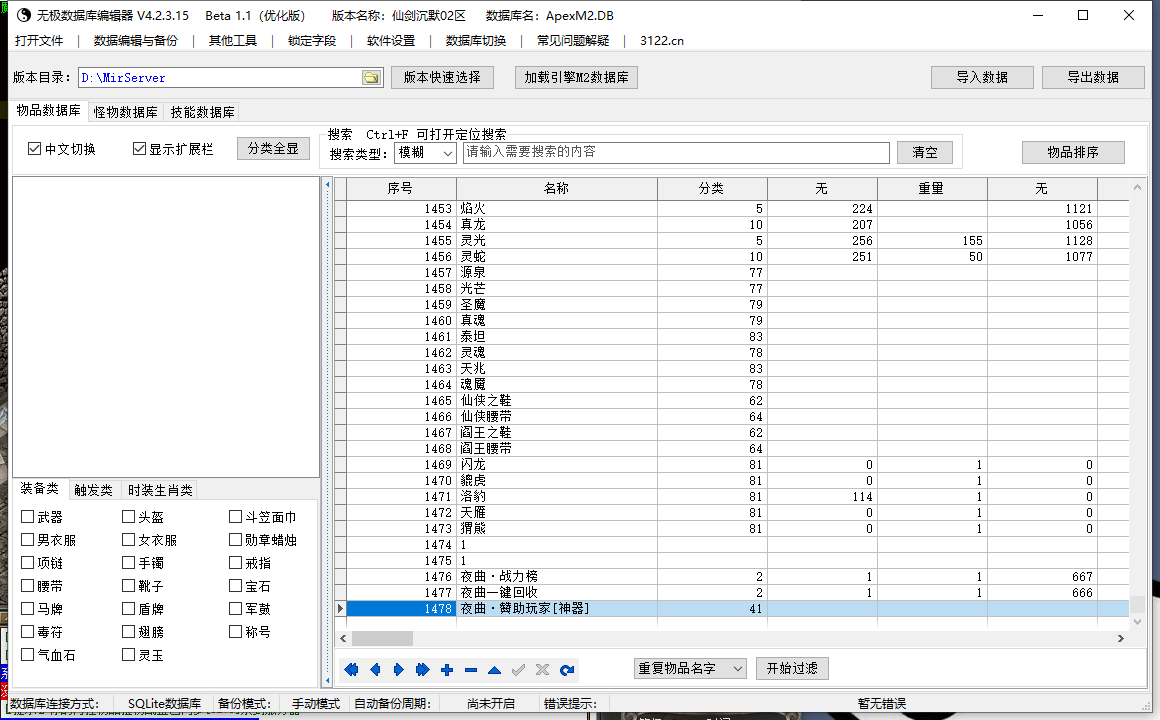The image size is (1160, 720).
Task: Expand the 重复物品名字 filter dropdown
Action: [690, 669]
